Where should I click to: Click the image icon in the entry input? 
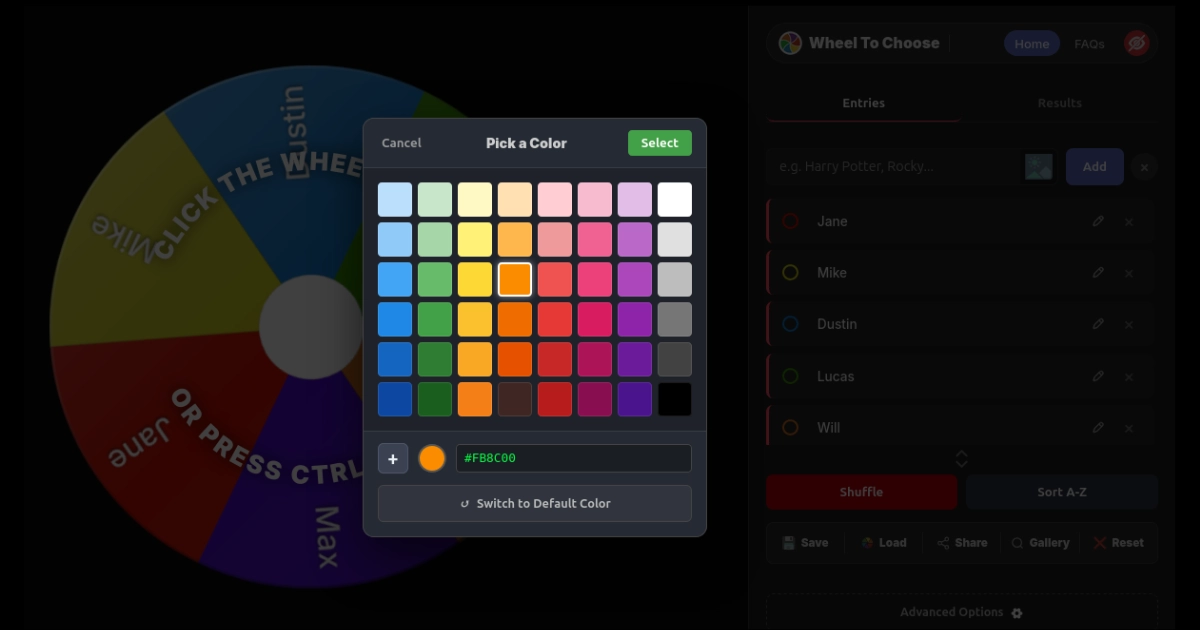coord(1037,166)
